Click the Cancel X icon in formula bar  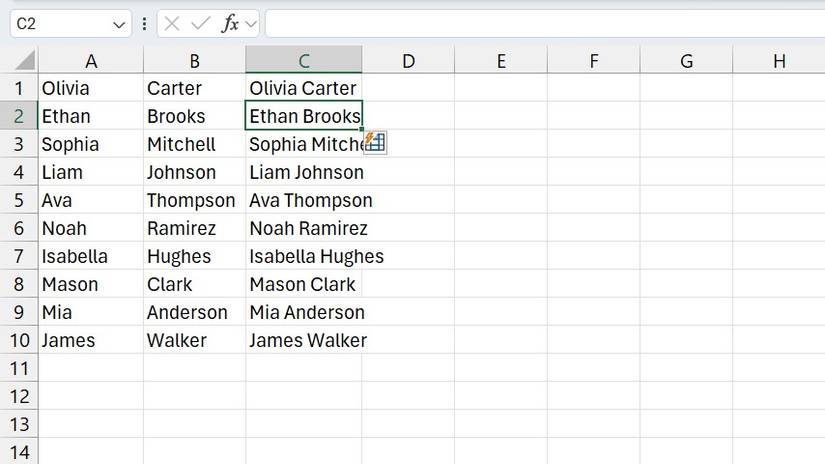[173, 23]
